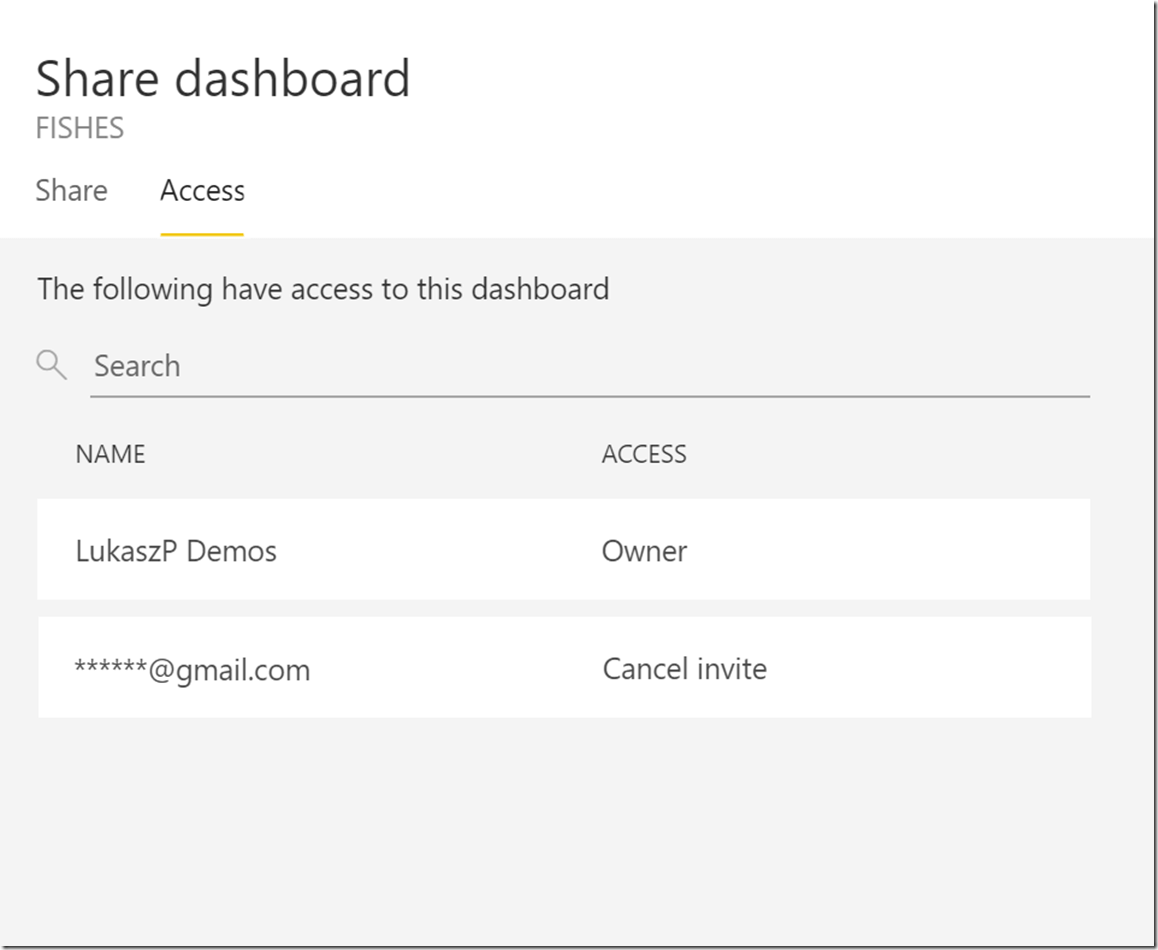This screenshot has height=950, width=1158.
Task: Select the search icon beside the Search field
Action: tap(50, 365)
